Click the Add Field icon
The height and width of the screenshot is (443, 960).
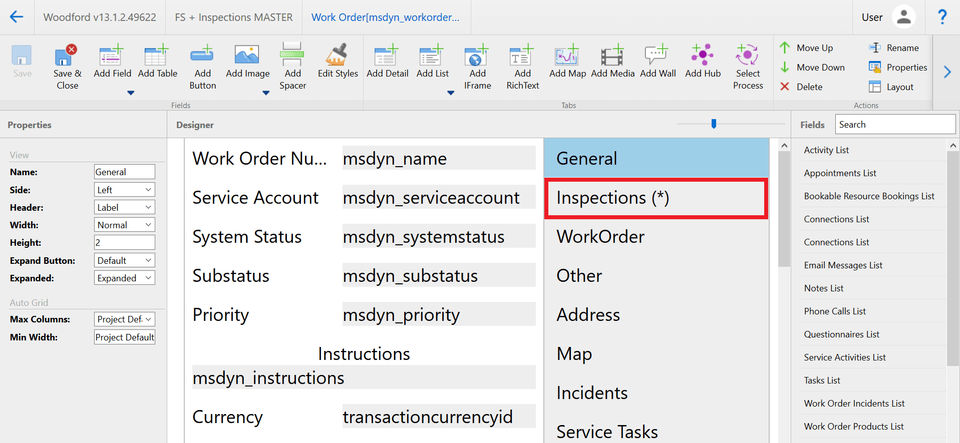[x=112, y=55]
